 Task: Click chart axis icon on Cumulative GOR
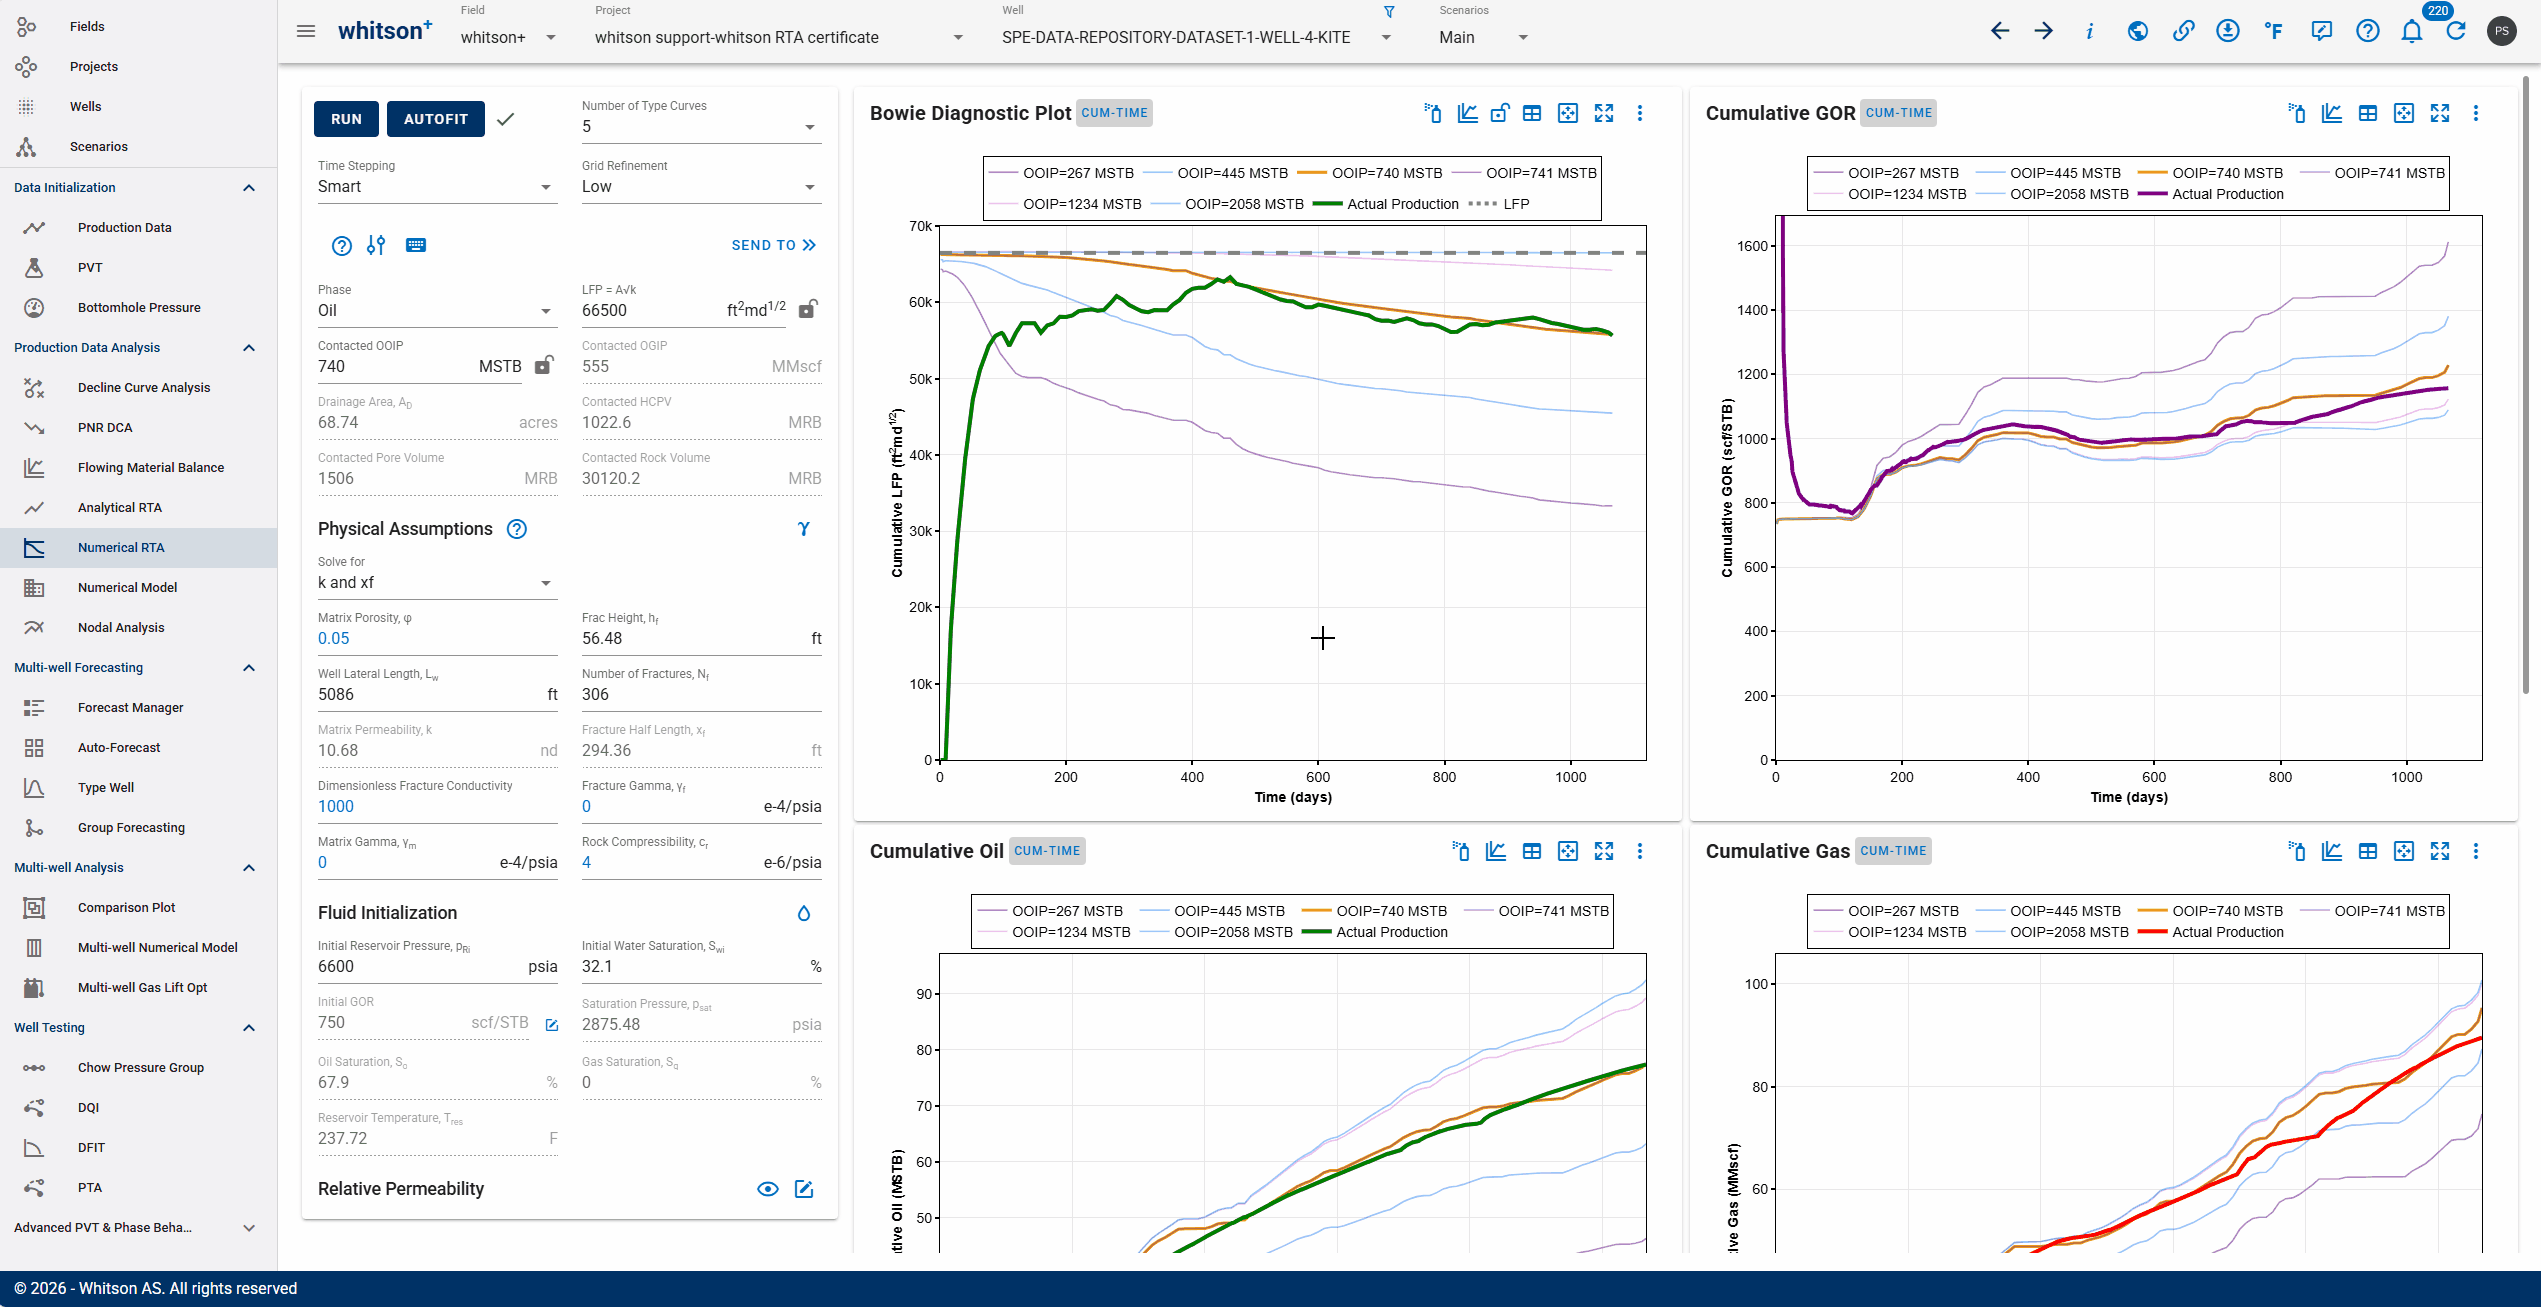pyautogui.click(x=2332, y=113)
